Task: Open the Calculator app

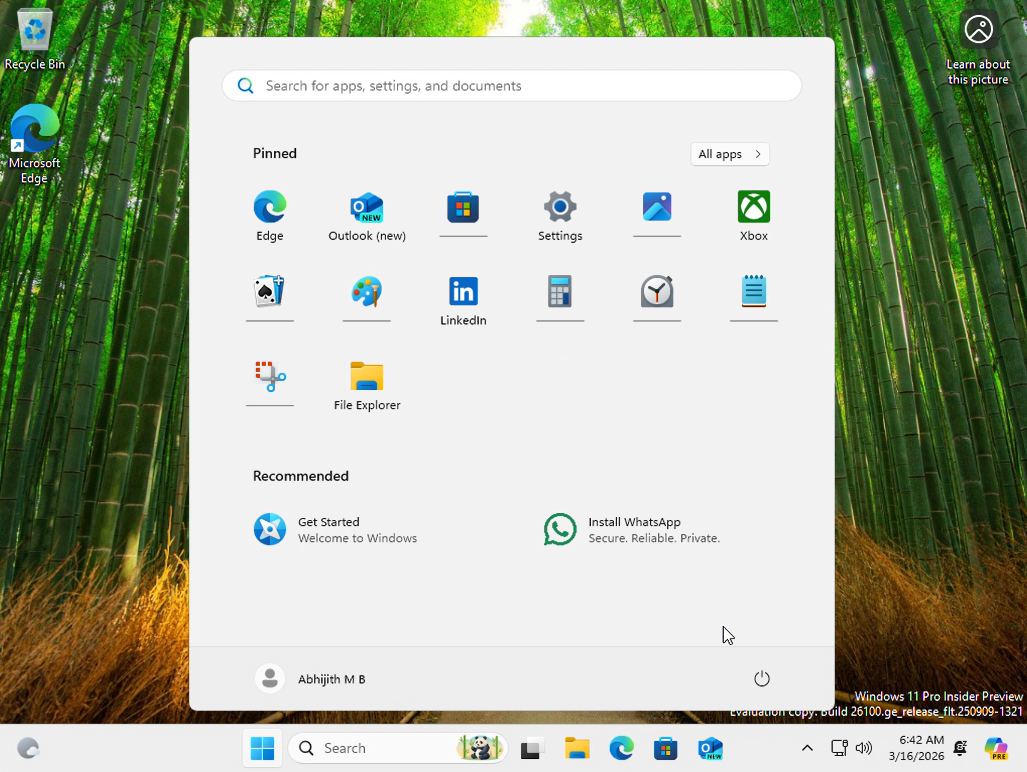Action: (x=560, y=292)
